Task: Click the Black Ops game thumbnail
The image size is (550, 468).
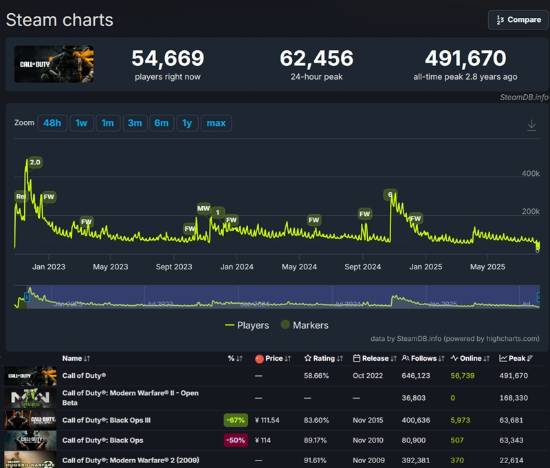Action: (x=31, y=440)
